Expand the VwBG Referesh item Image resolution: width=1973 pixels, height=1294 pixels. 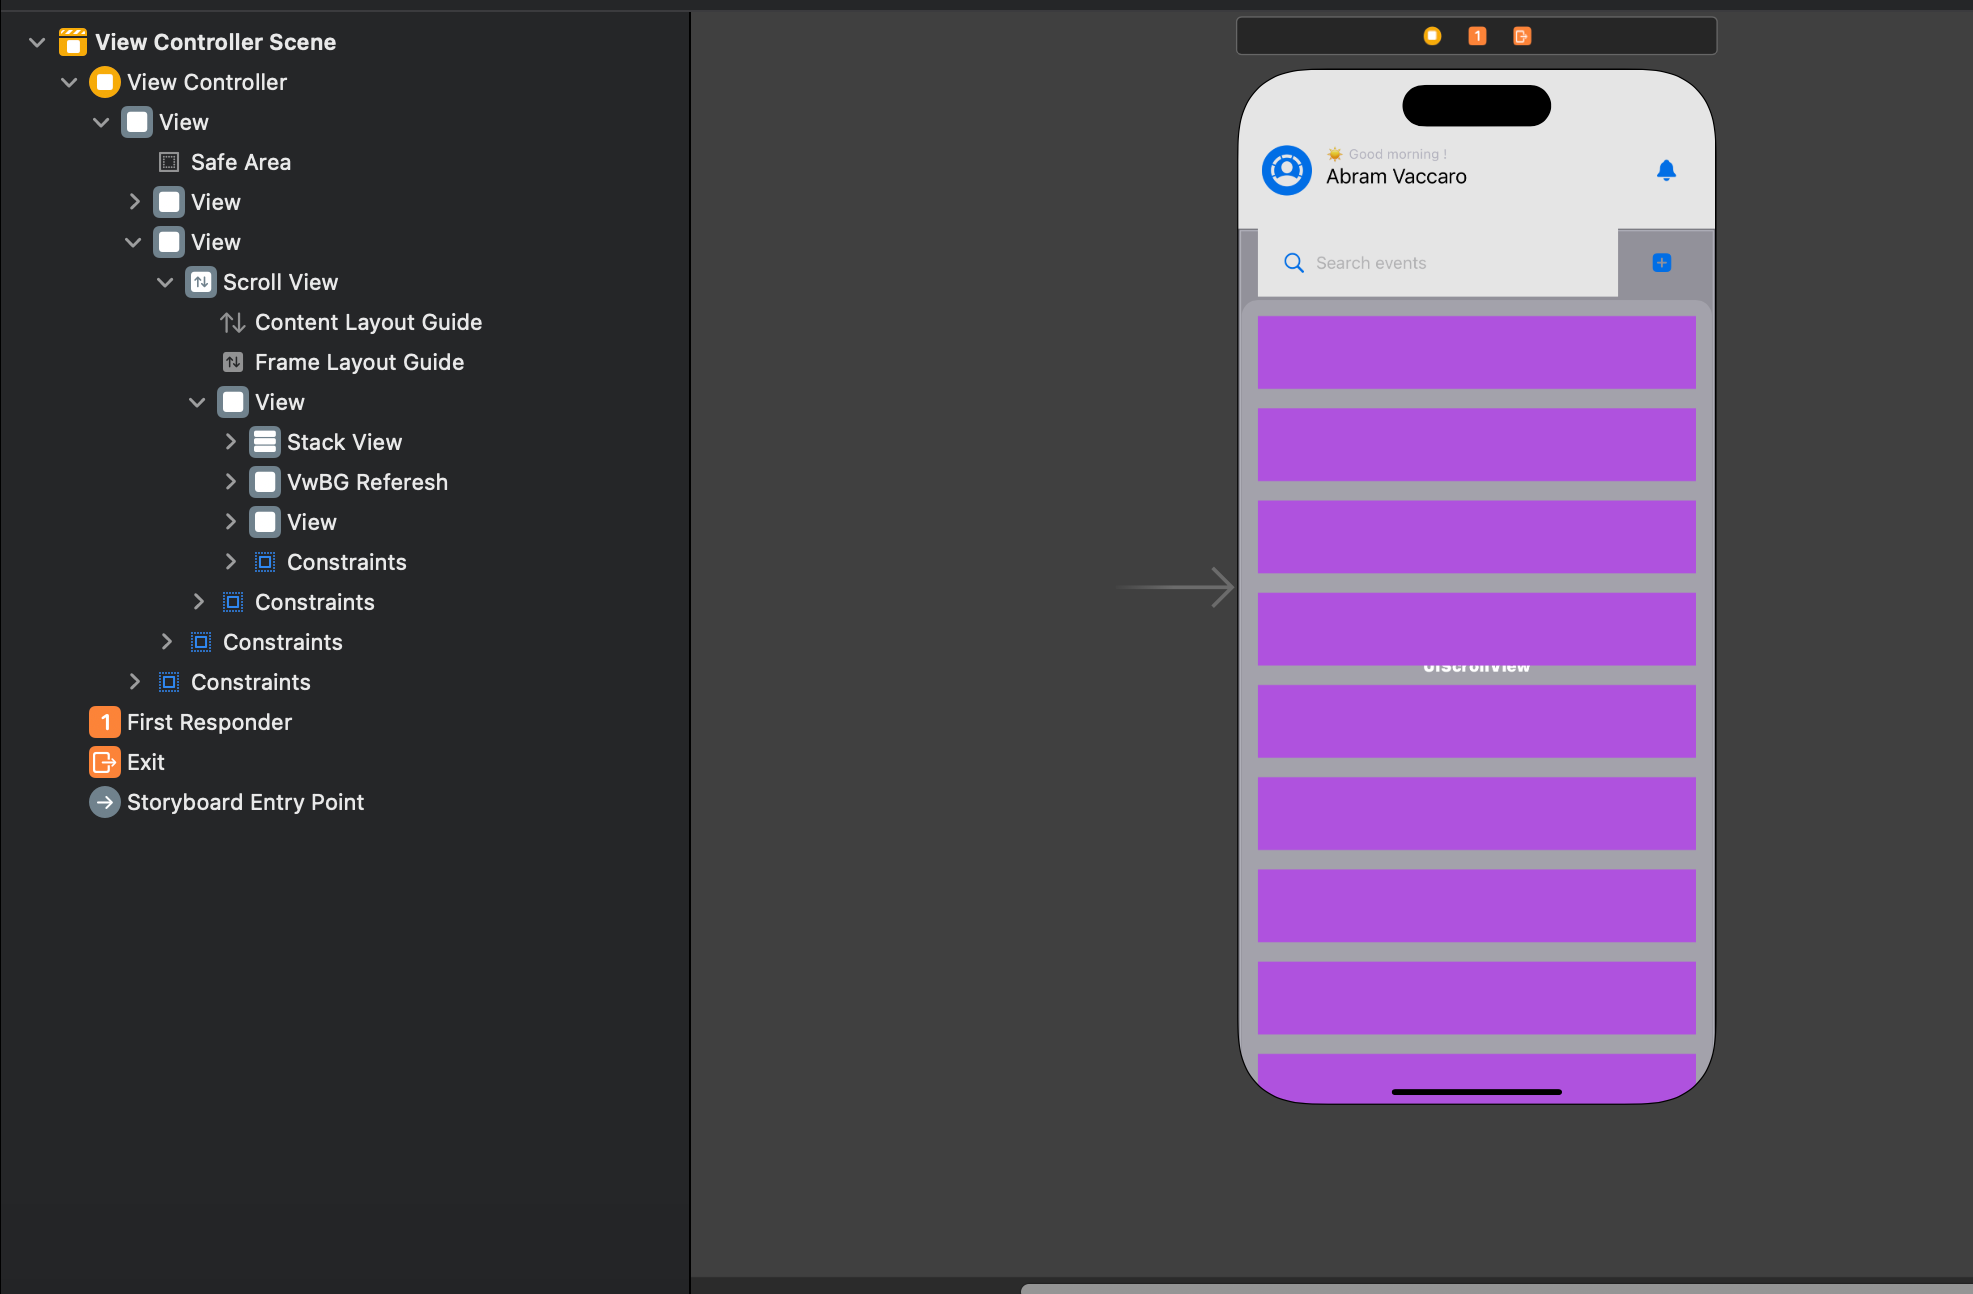click(x=231, y=482)
